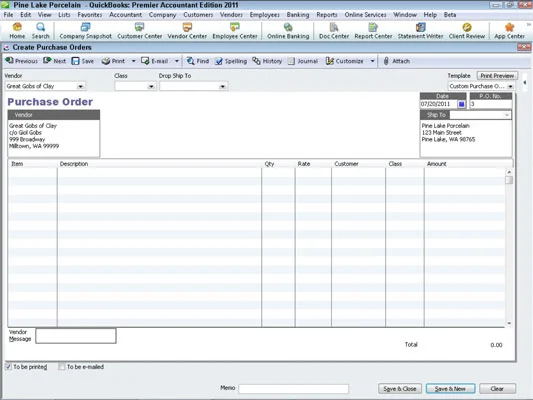
Task: Open Online Banking
Action: (x=288, y=31)
